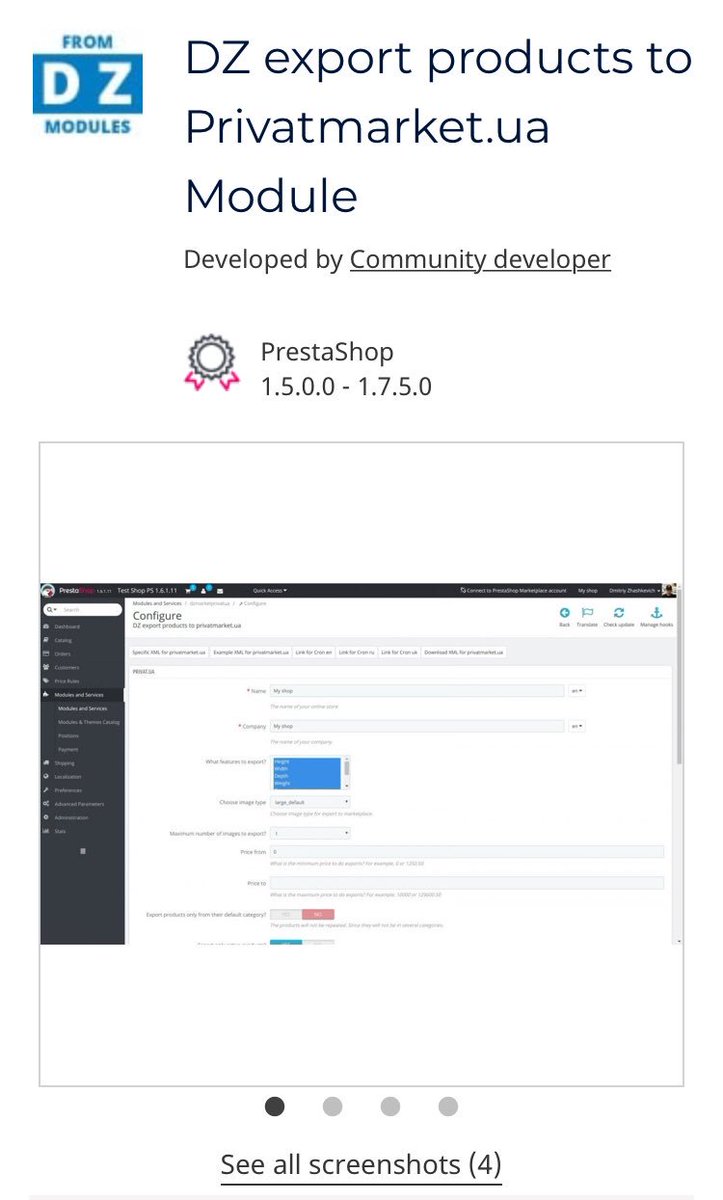Viewport: 723px width, 1200px height.
Task: Click My shop link in top bar
Action: pyautogui.click(x=587, y=591)
